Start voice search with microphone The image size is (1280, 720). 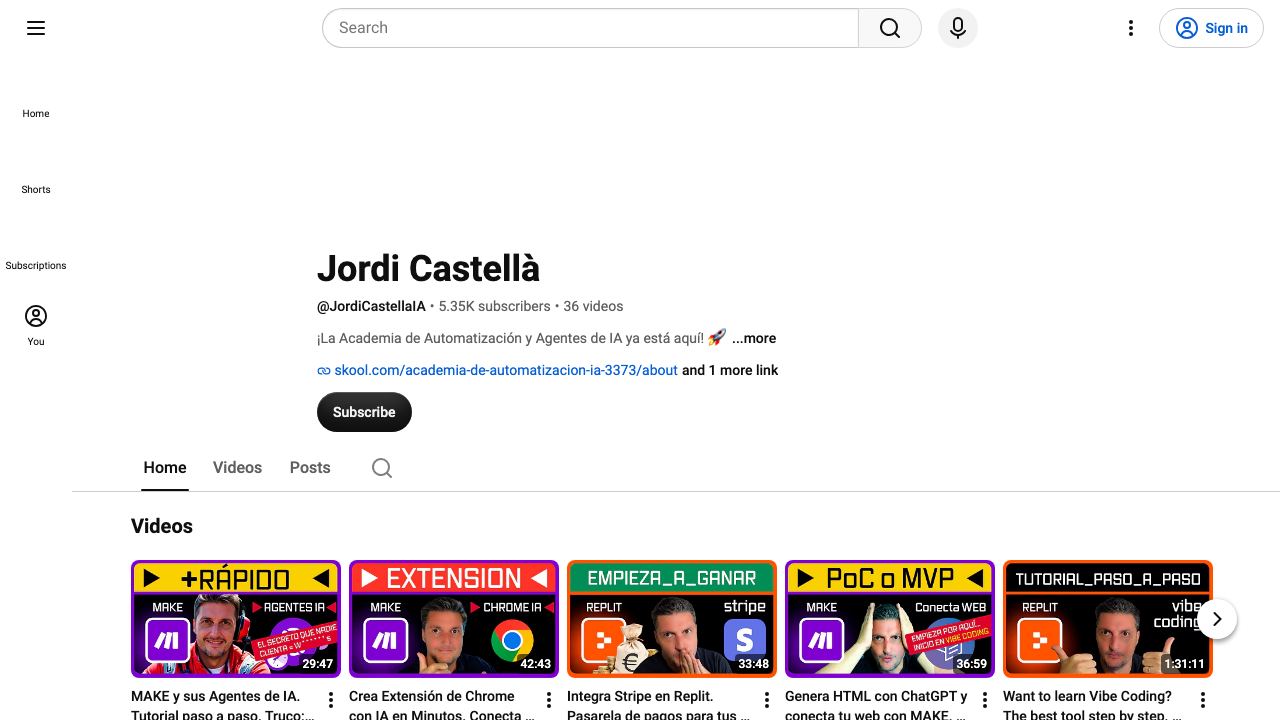958,28
